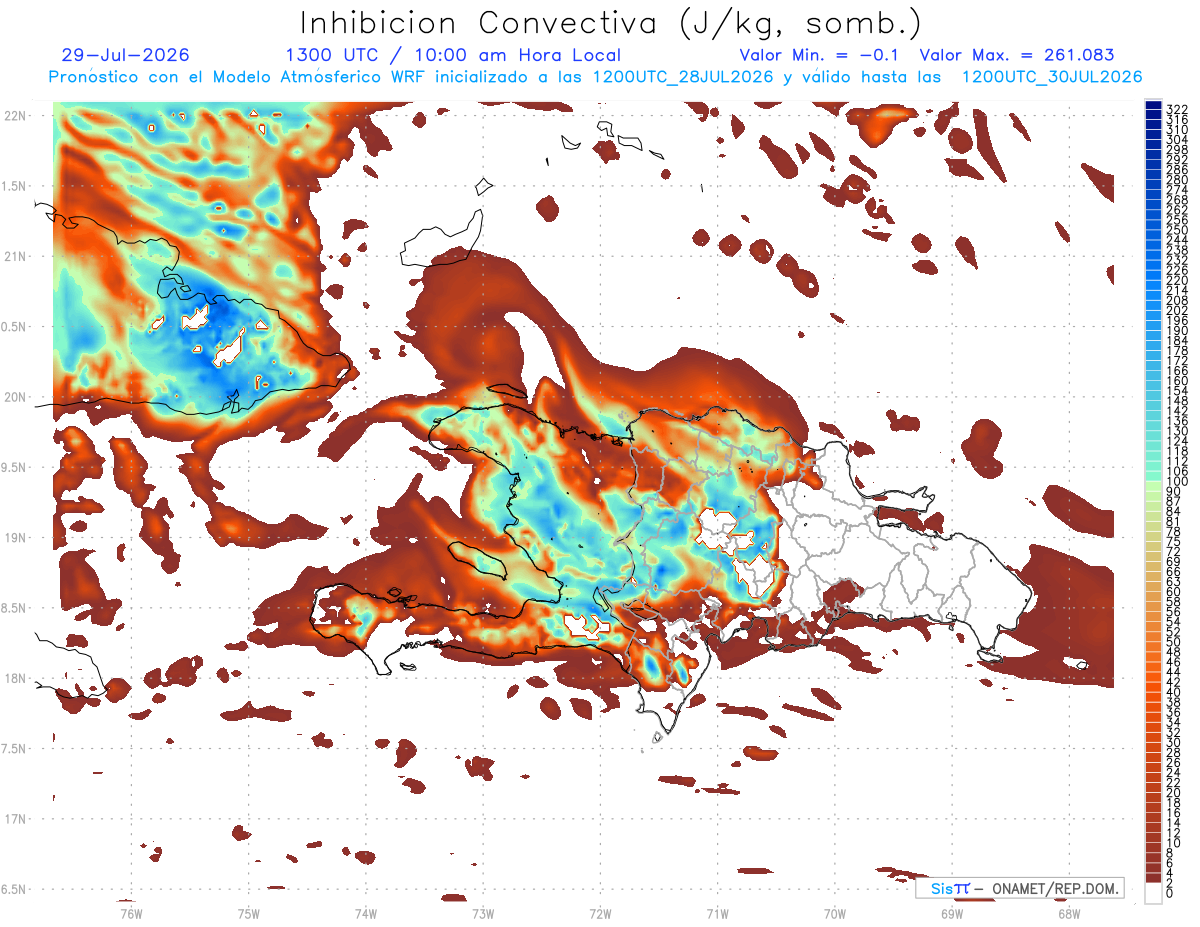Click the color bar value "202"

[x=1177, y=311]
